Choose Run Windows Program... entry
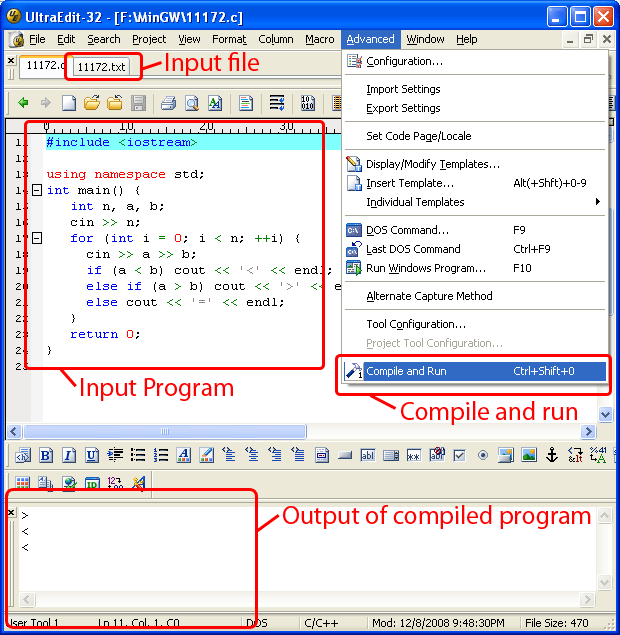The image size is (620, 635). [475, 268]
